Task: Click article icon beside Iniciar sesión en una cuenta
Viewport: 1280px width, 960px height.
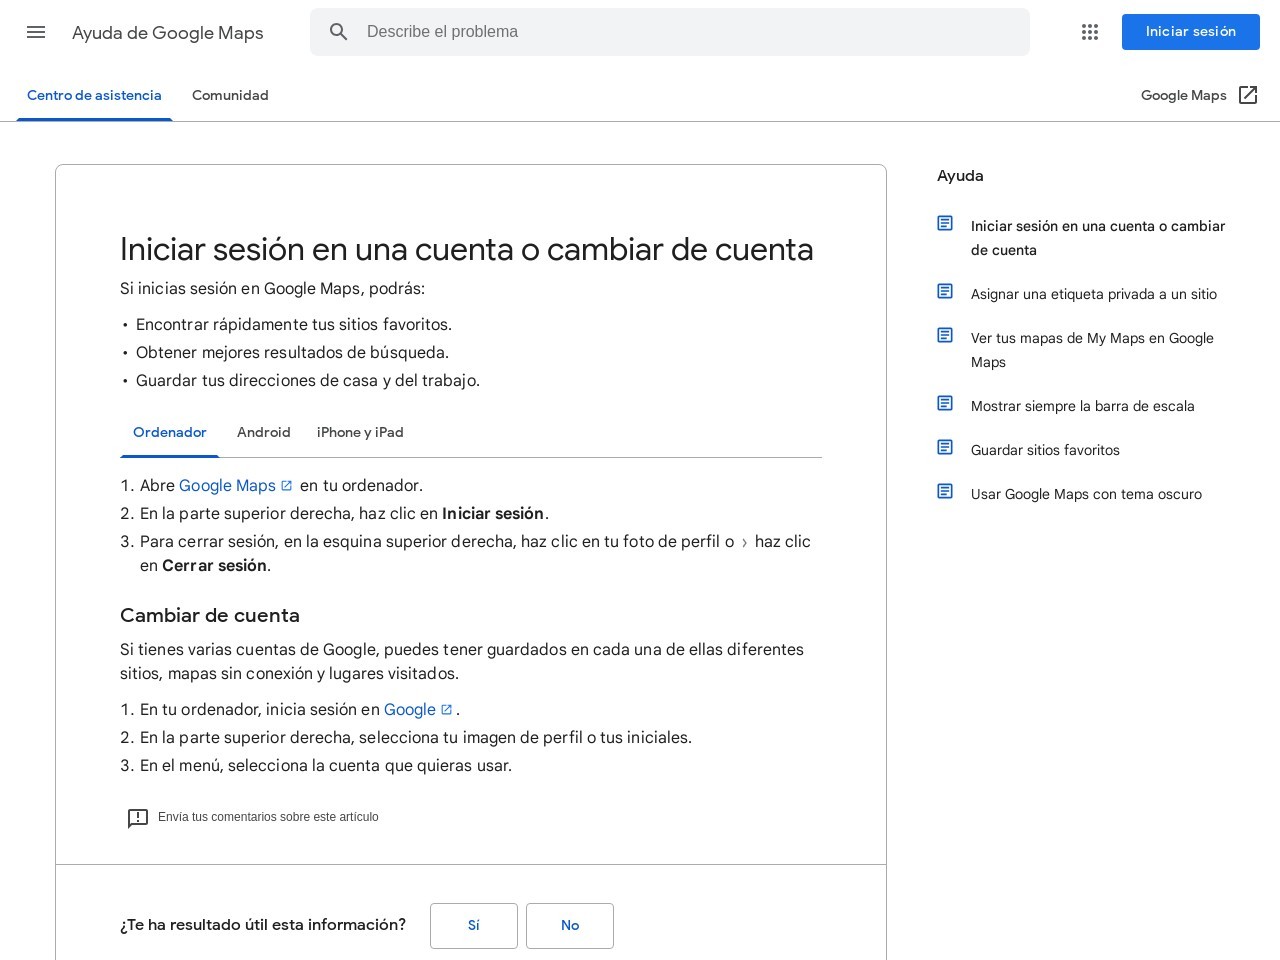Action: (945, 223)
